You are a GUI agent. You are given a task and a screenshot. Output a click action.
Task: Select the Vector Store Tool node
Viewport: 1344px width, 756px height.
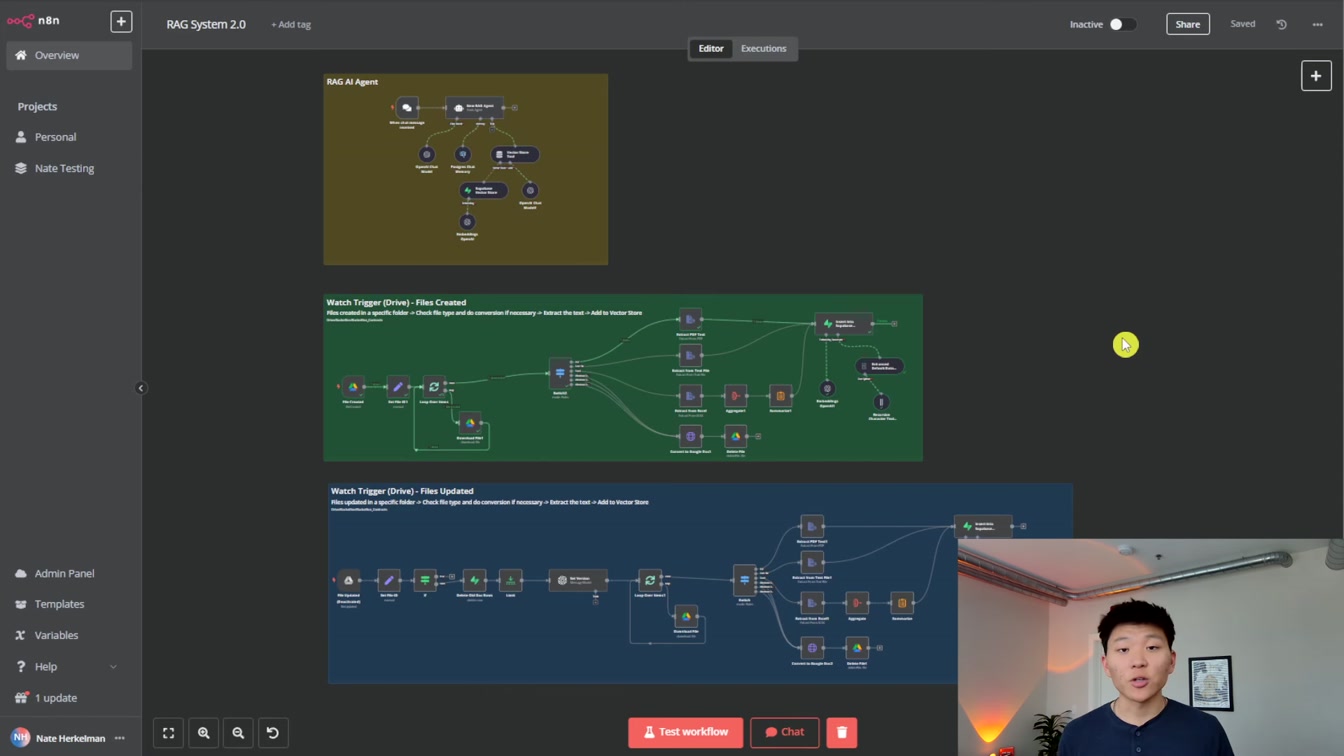point(515,154)
